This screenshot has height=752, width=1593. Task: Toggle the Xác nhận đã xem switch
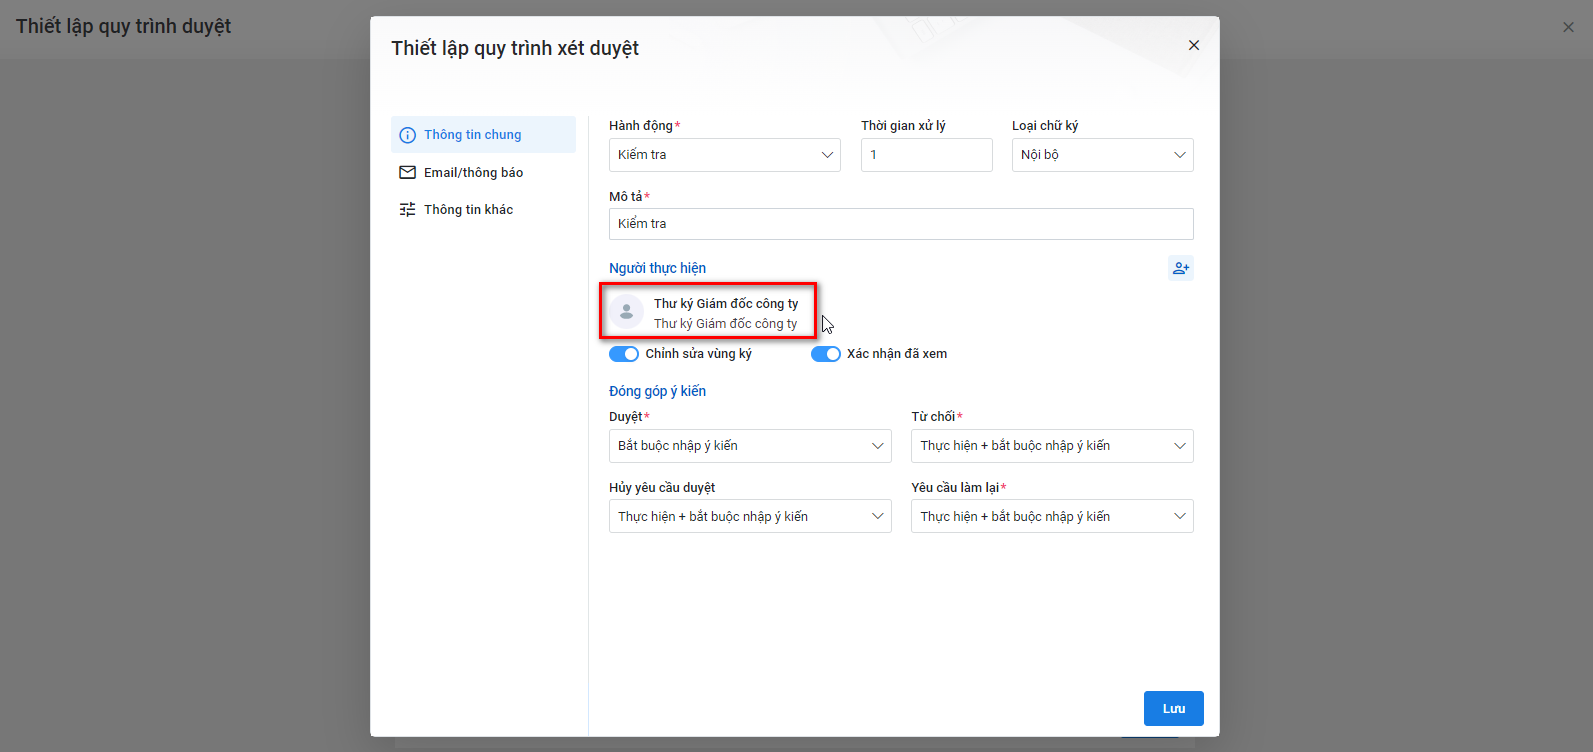point(826,354)
